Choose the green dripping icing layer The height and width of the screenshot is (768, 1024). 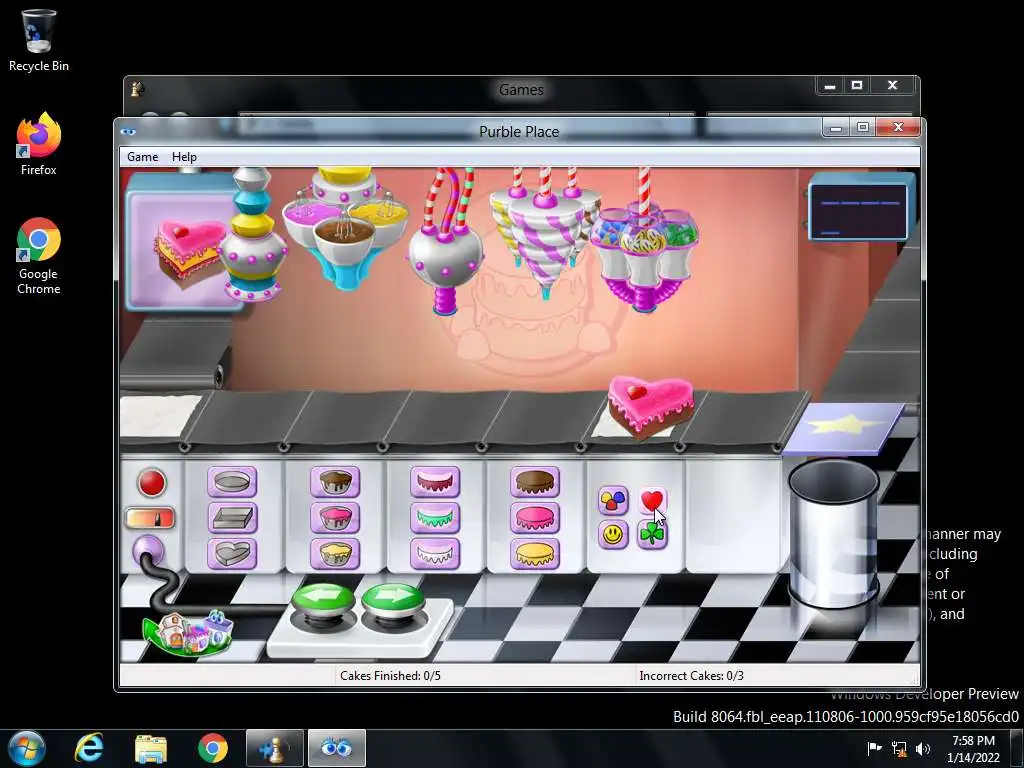coord(435,518)
